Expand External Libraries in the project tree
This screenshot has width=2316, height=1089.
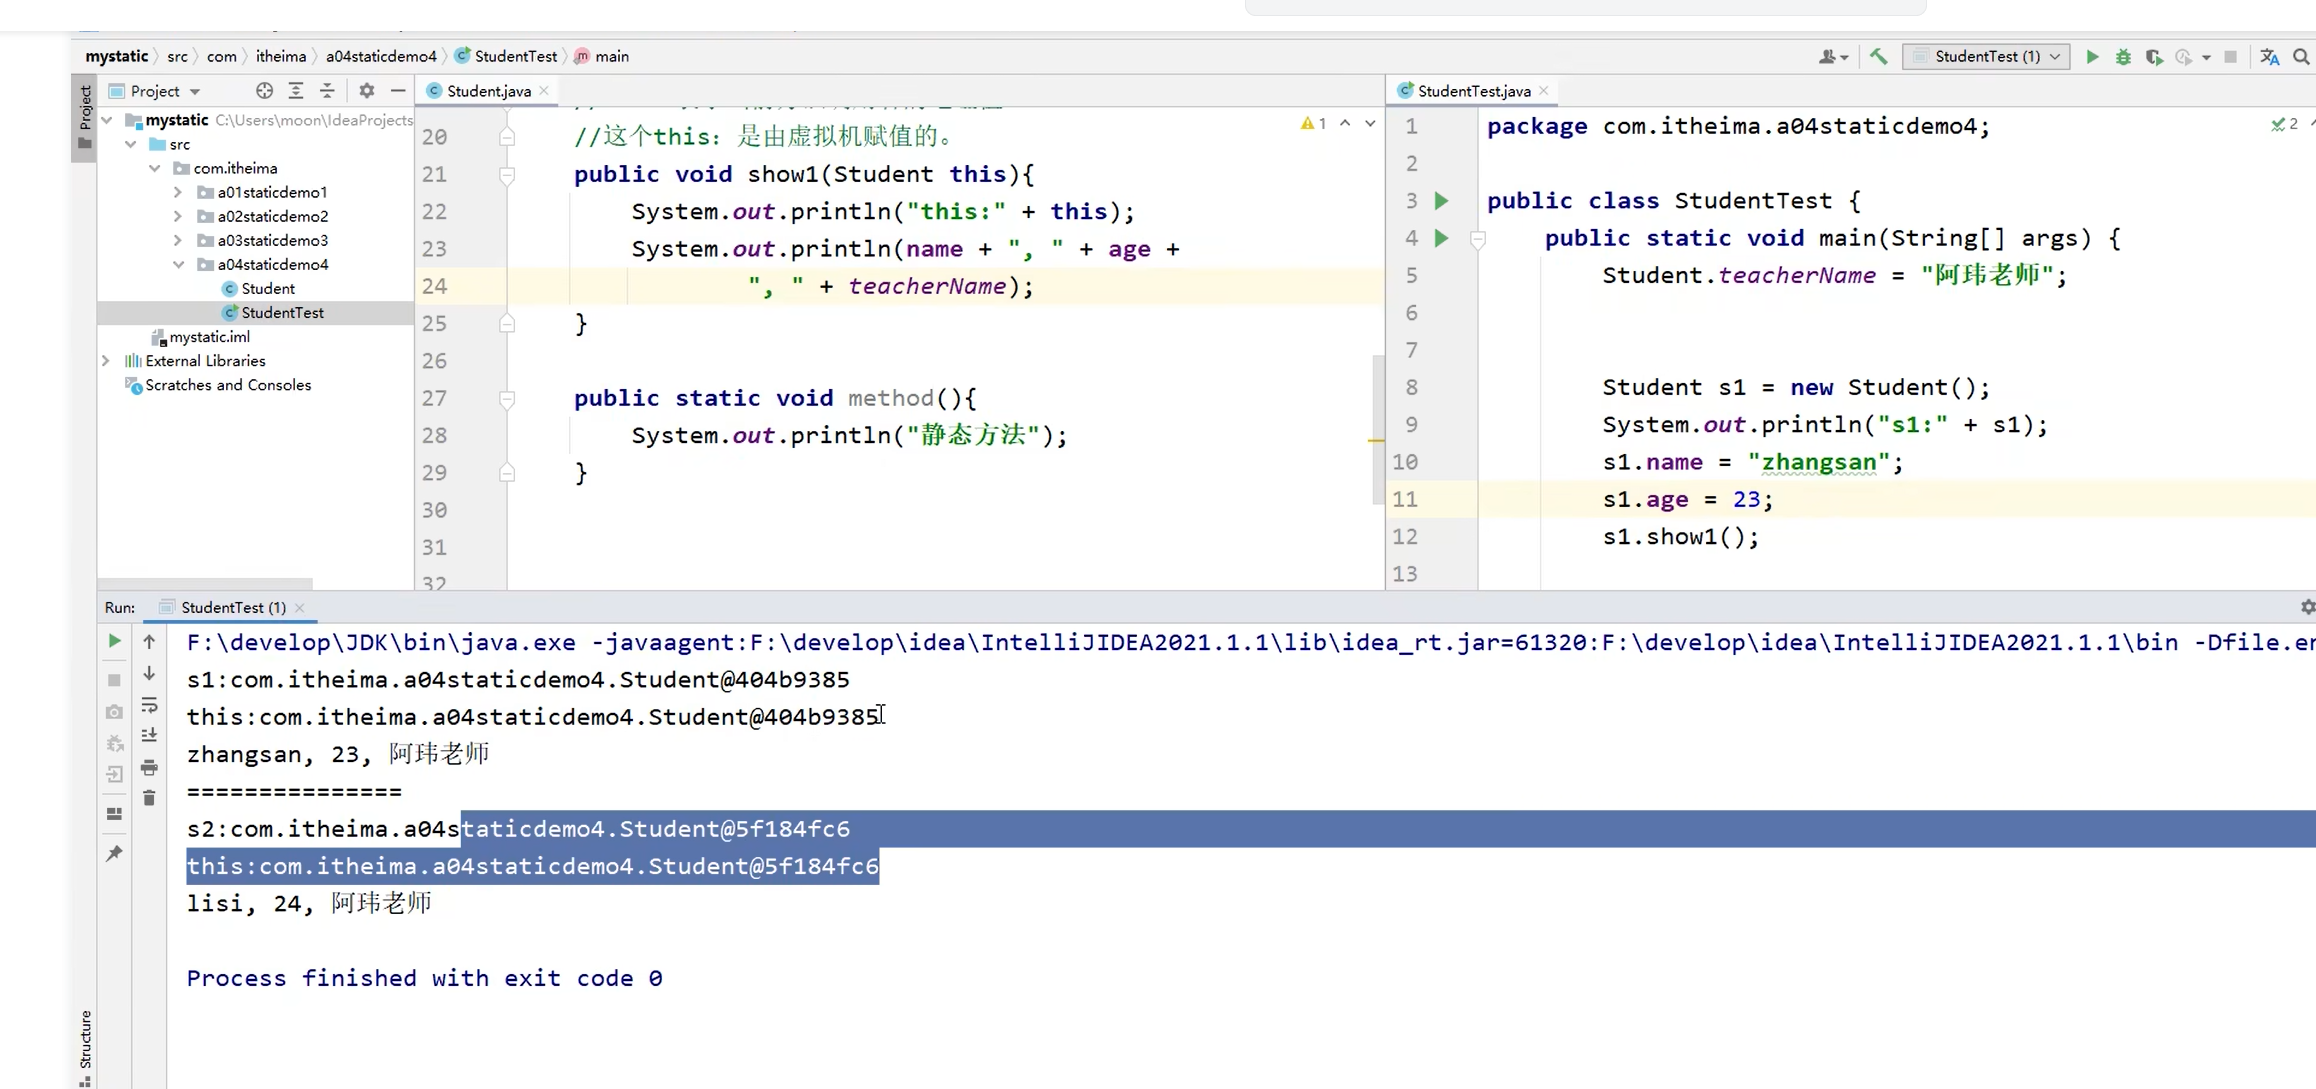(105, 360)
